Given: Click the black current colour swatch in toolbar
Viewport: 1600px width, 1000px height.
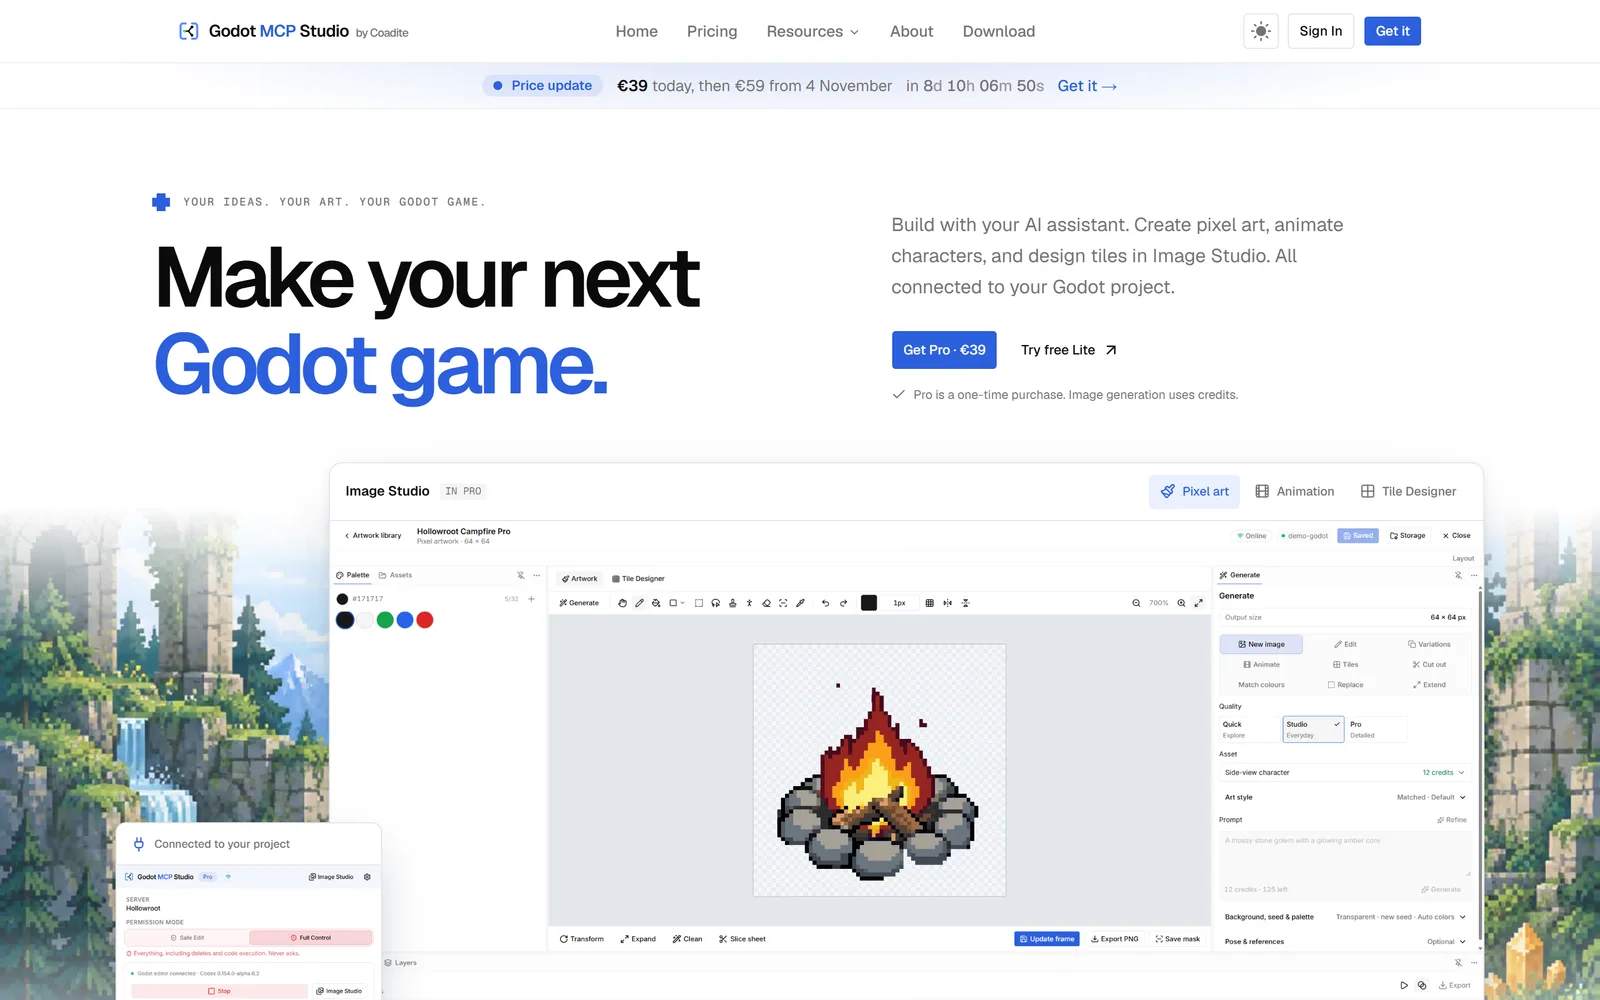Looking at the screenshot, I should pyautogui.click(x=869, y=603).
